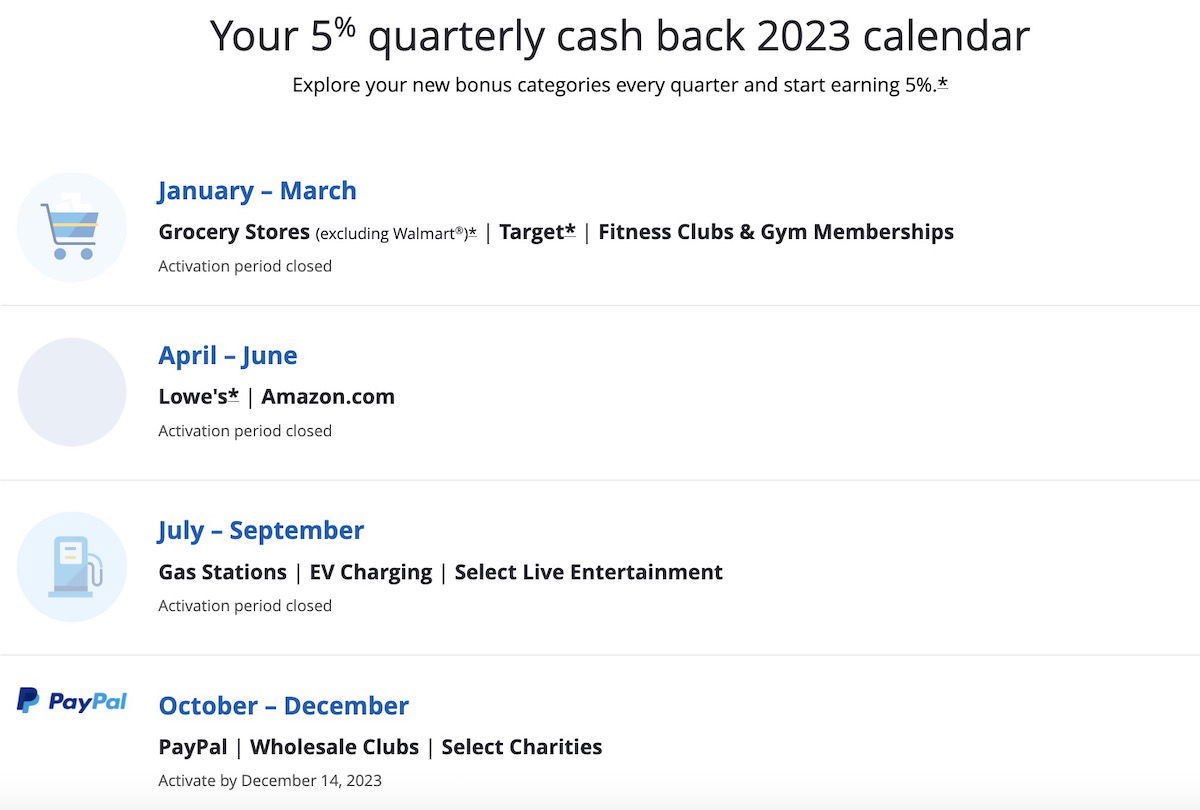Click the PayPal logo icon
This screenshot has height=810, width=1200.
pyautogui.click(x=72, y=701)
